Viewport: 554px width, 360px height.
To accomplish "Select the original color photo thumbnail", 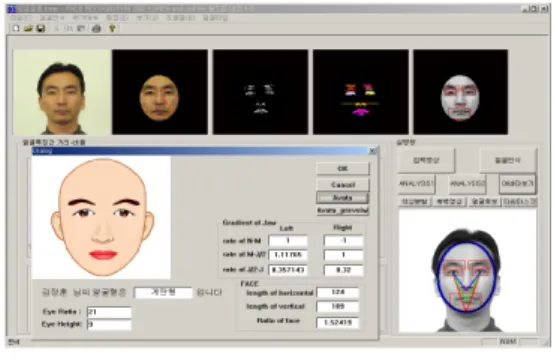I will (62, 92).
